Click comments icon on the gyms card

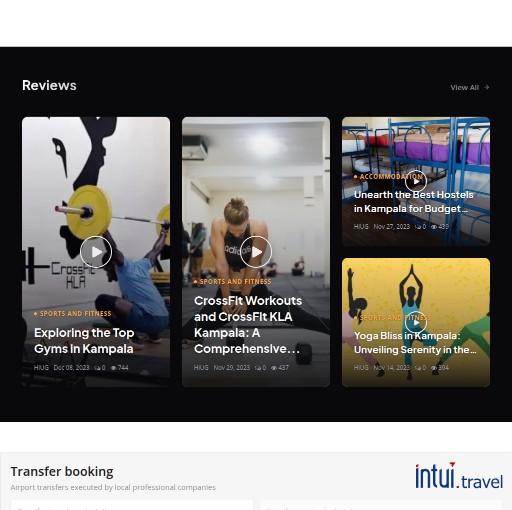pos(97,368)
